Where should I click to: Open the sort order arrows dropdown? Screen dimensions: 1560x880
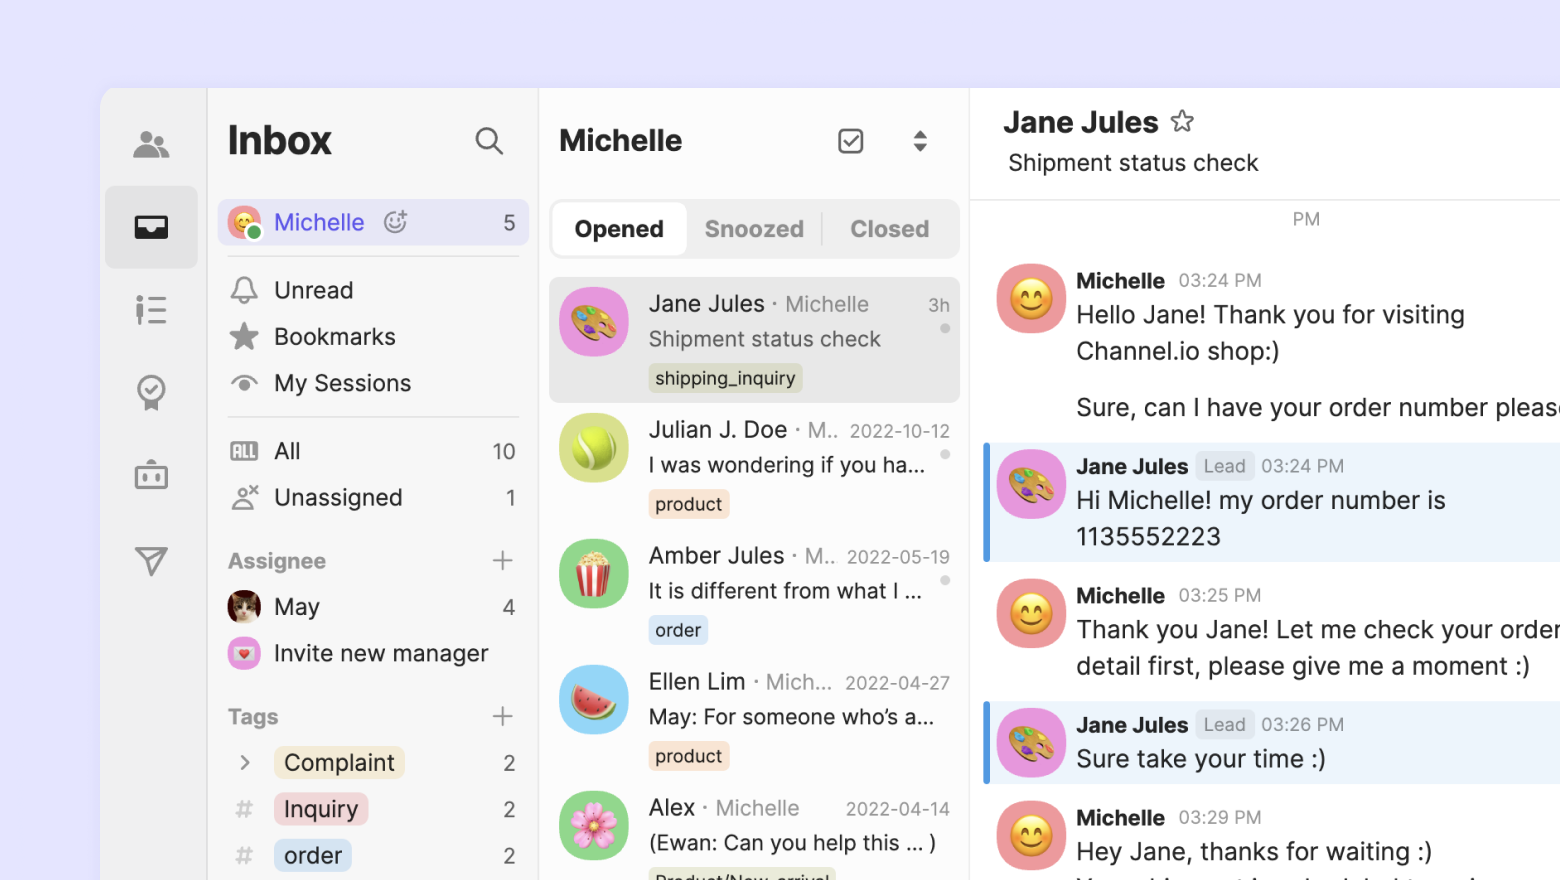(920, 141)
